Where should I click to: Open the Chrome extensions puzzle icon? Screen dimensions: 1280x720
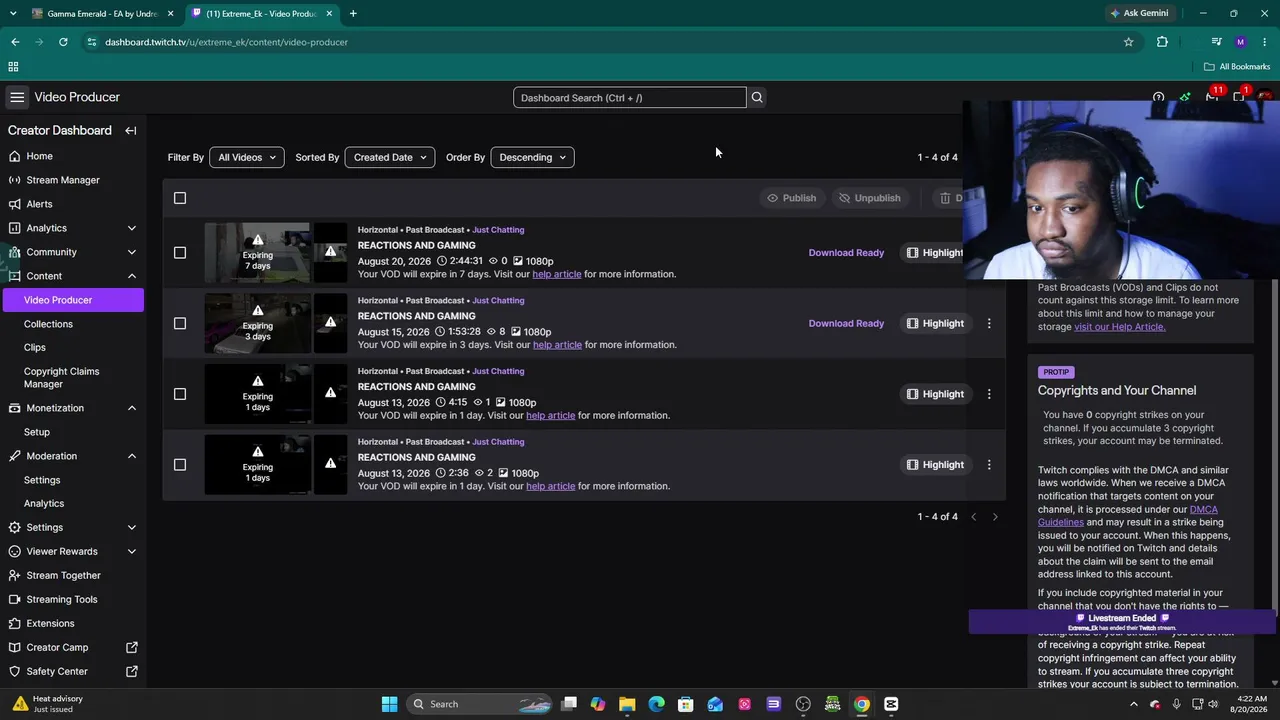pyautogui.click(x=1162, y=42)
